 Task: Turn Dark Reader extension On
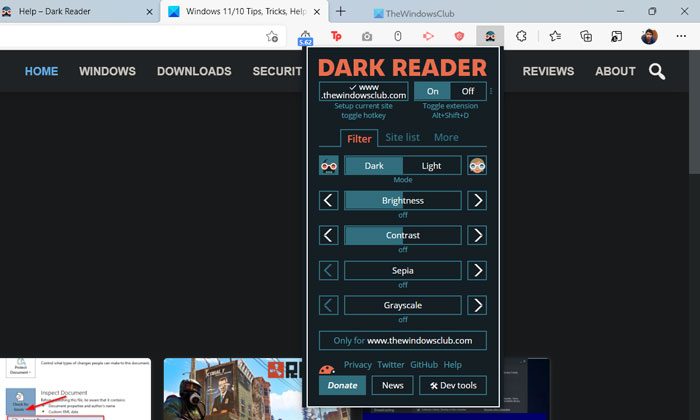(x=432, y=91)
